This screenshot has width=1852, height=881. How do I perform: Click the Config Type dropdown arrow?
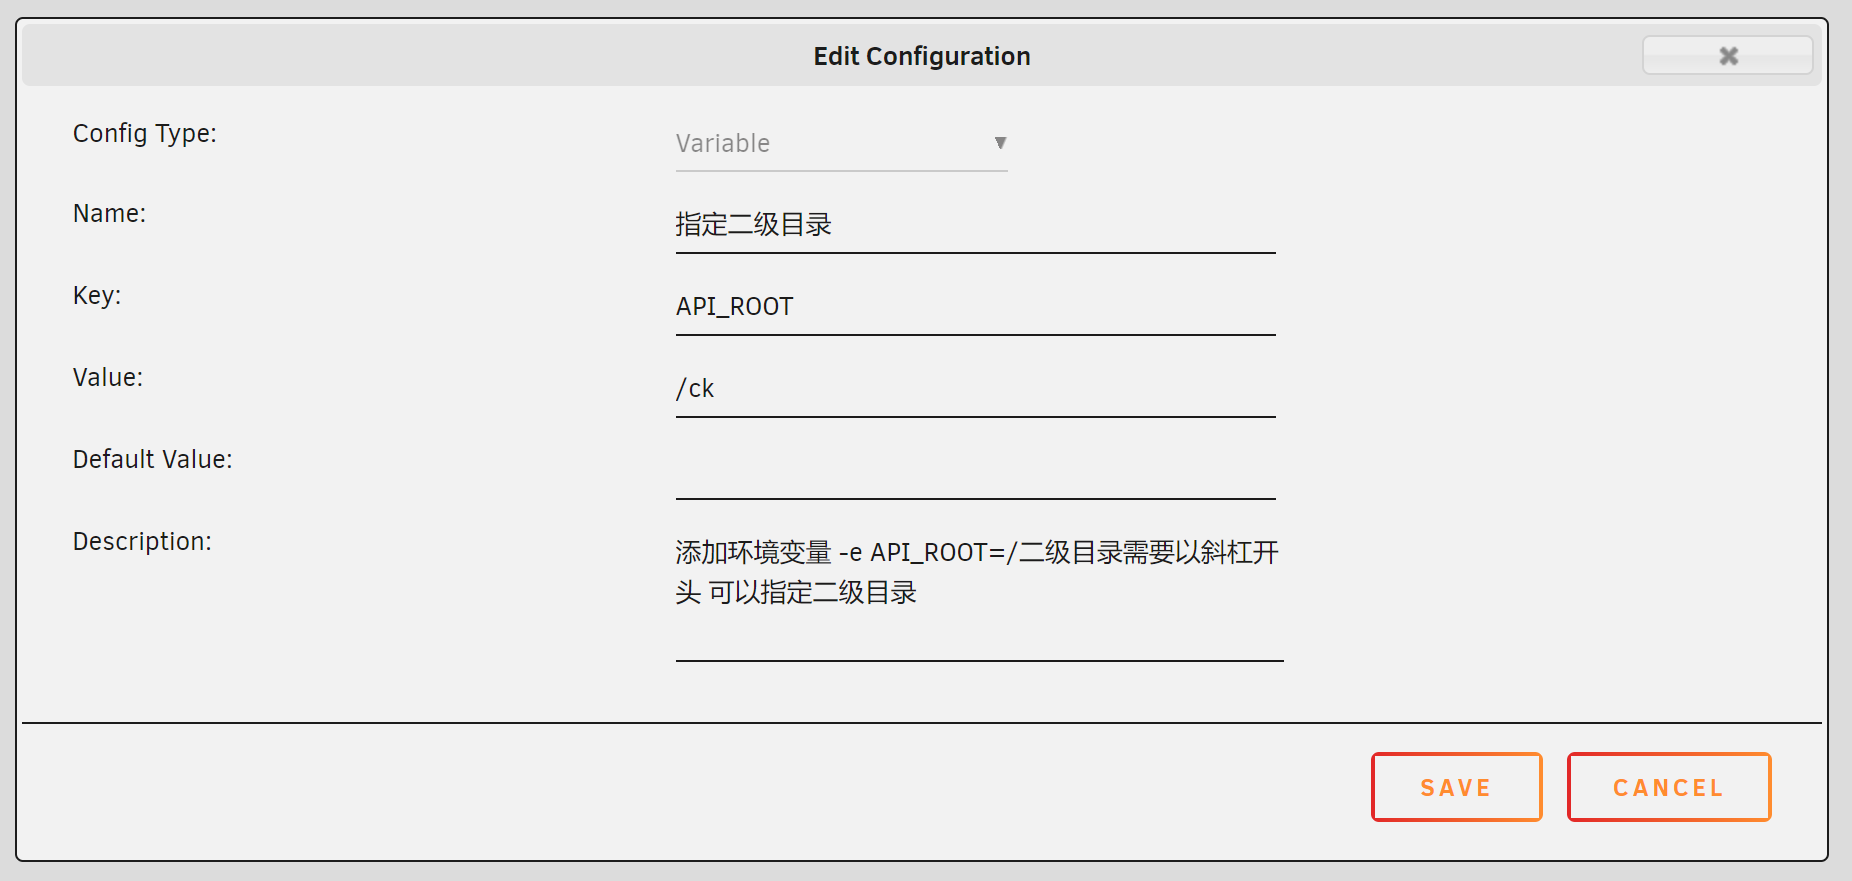pyautogui.click(x=1000, y=143)
